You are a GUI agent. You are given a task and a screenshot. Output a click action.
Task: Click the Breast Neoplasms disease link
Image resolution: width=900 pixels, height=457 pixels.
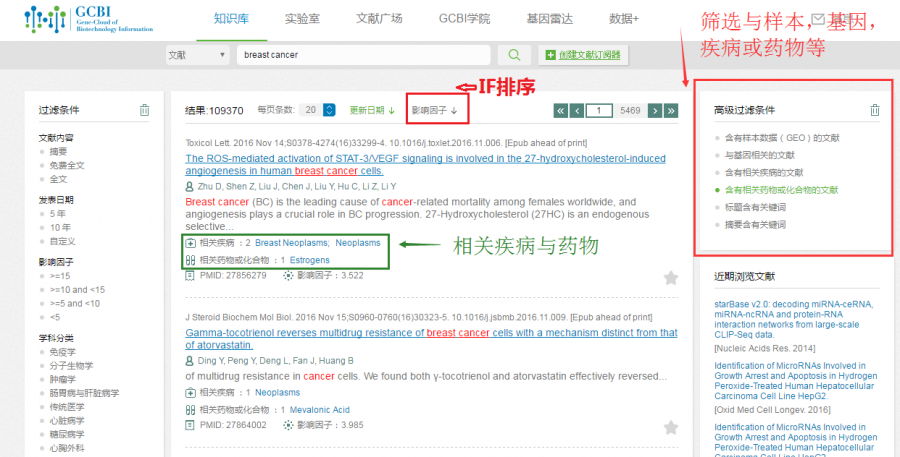(292, 243)
